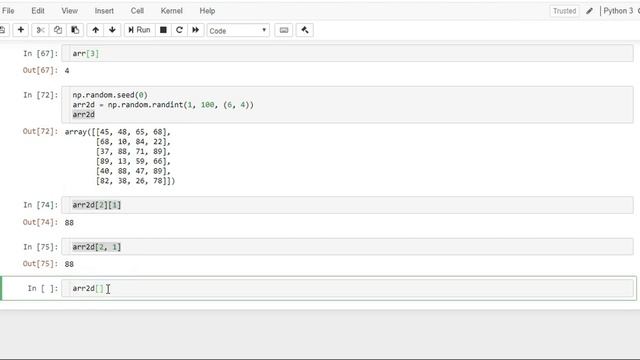Run the current cell
This screenshot has height=360, width=640.
click(140, 30)
